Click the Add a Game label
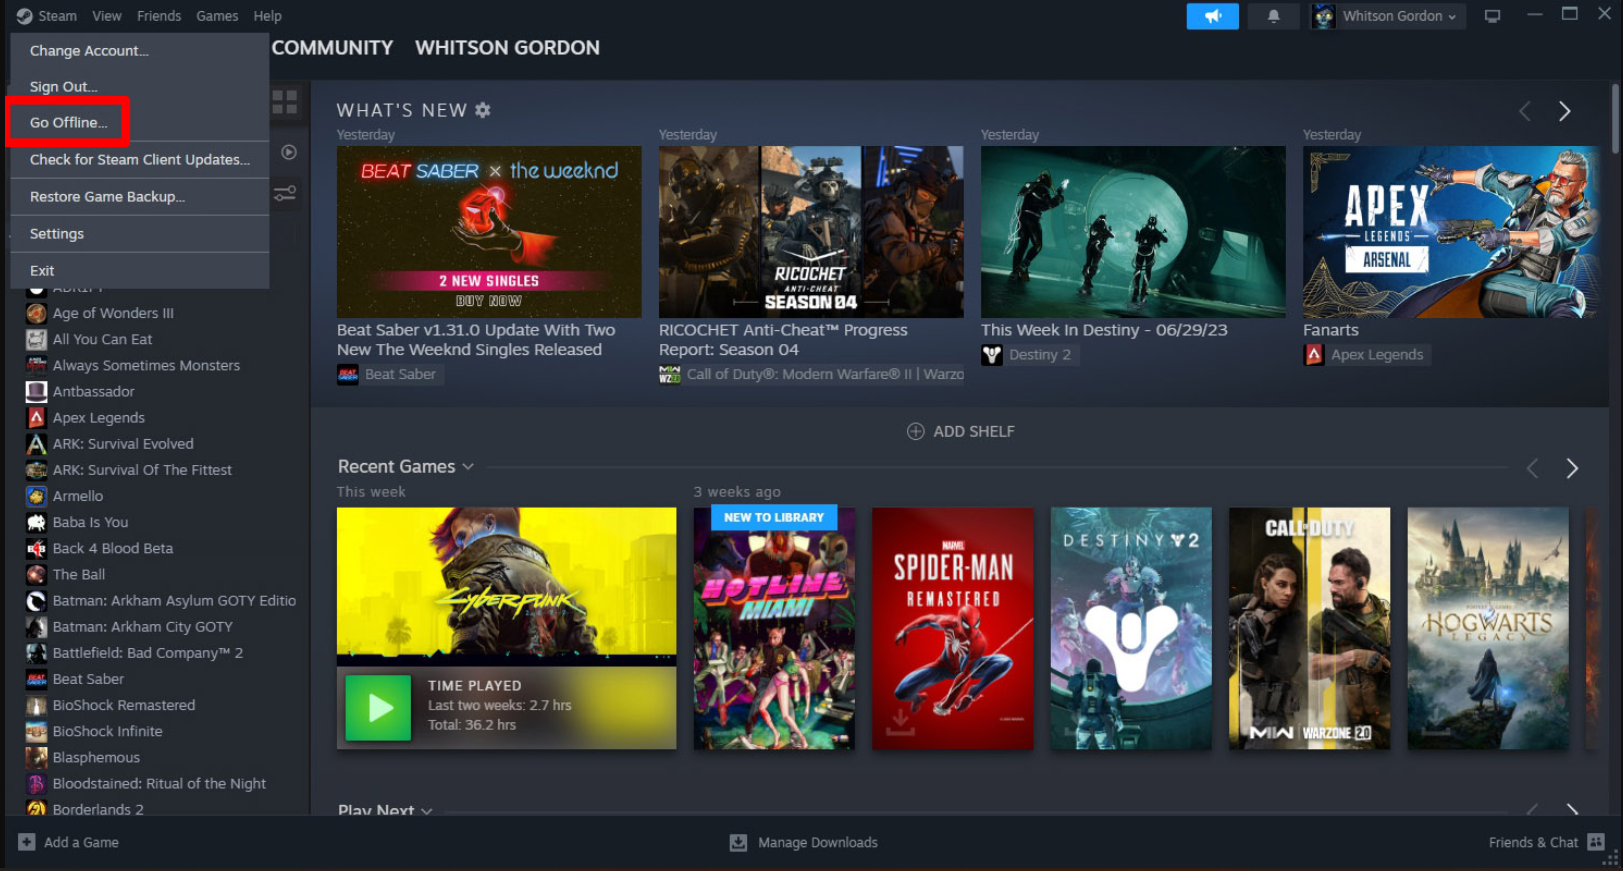This screenshot has width=1623, height=871. (x=81, y=842)
